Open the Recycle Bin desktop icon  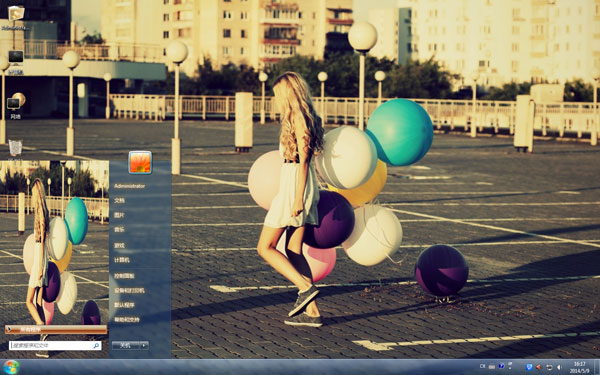click(x=15, y=147)
